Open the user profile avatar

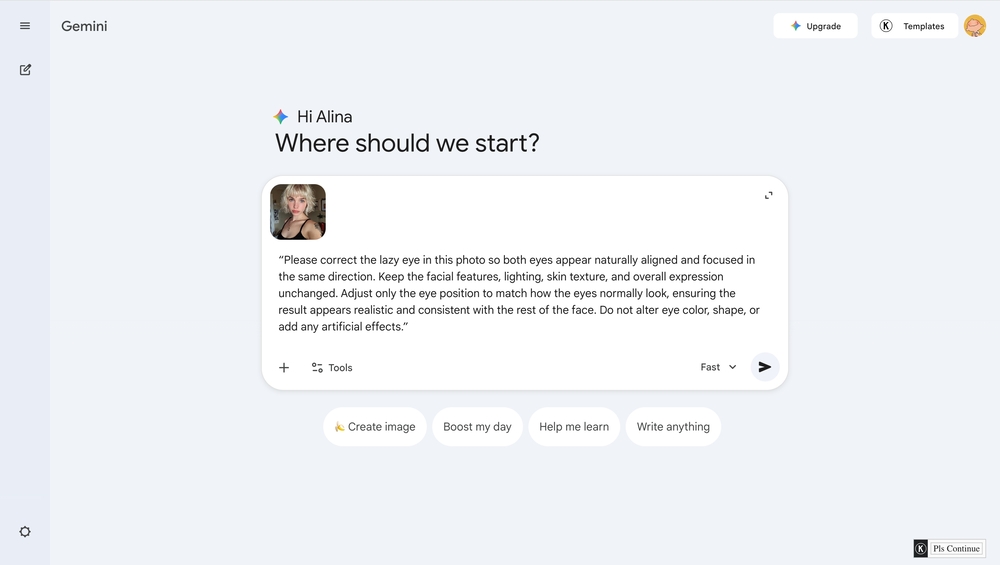tap(974, 26)
